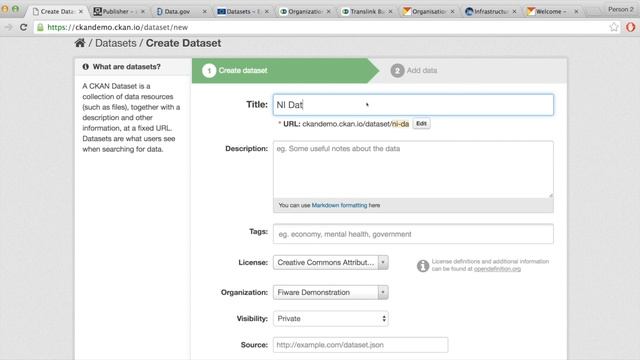Open the Markdown formatting link

[x=339, y=205]
